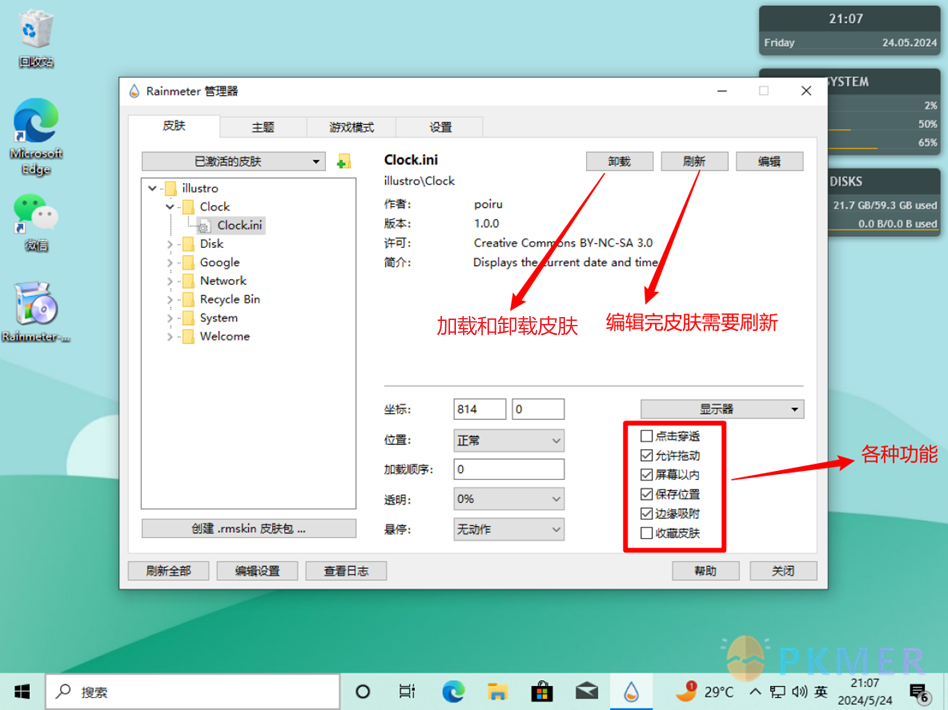Expand the System folder node

170,318
